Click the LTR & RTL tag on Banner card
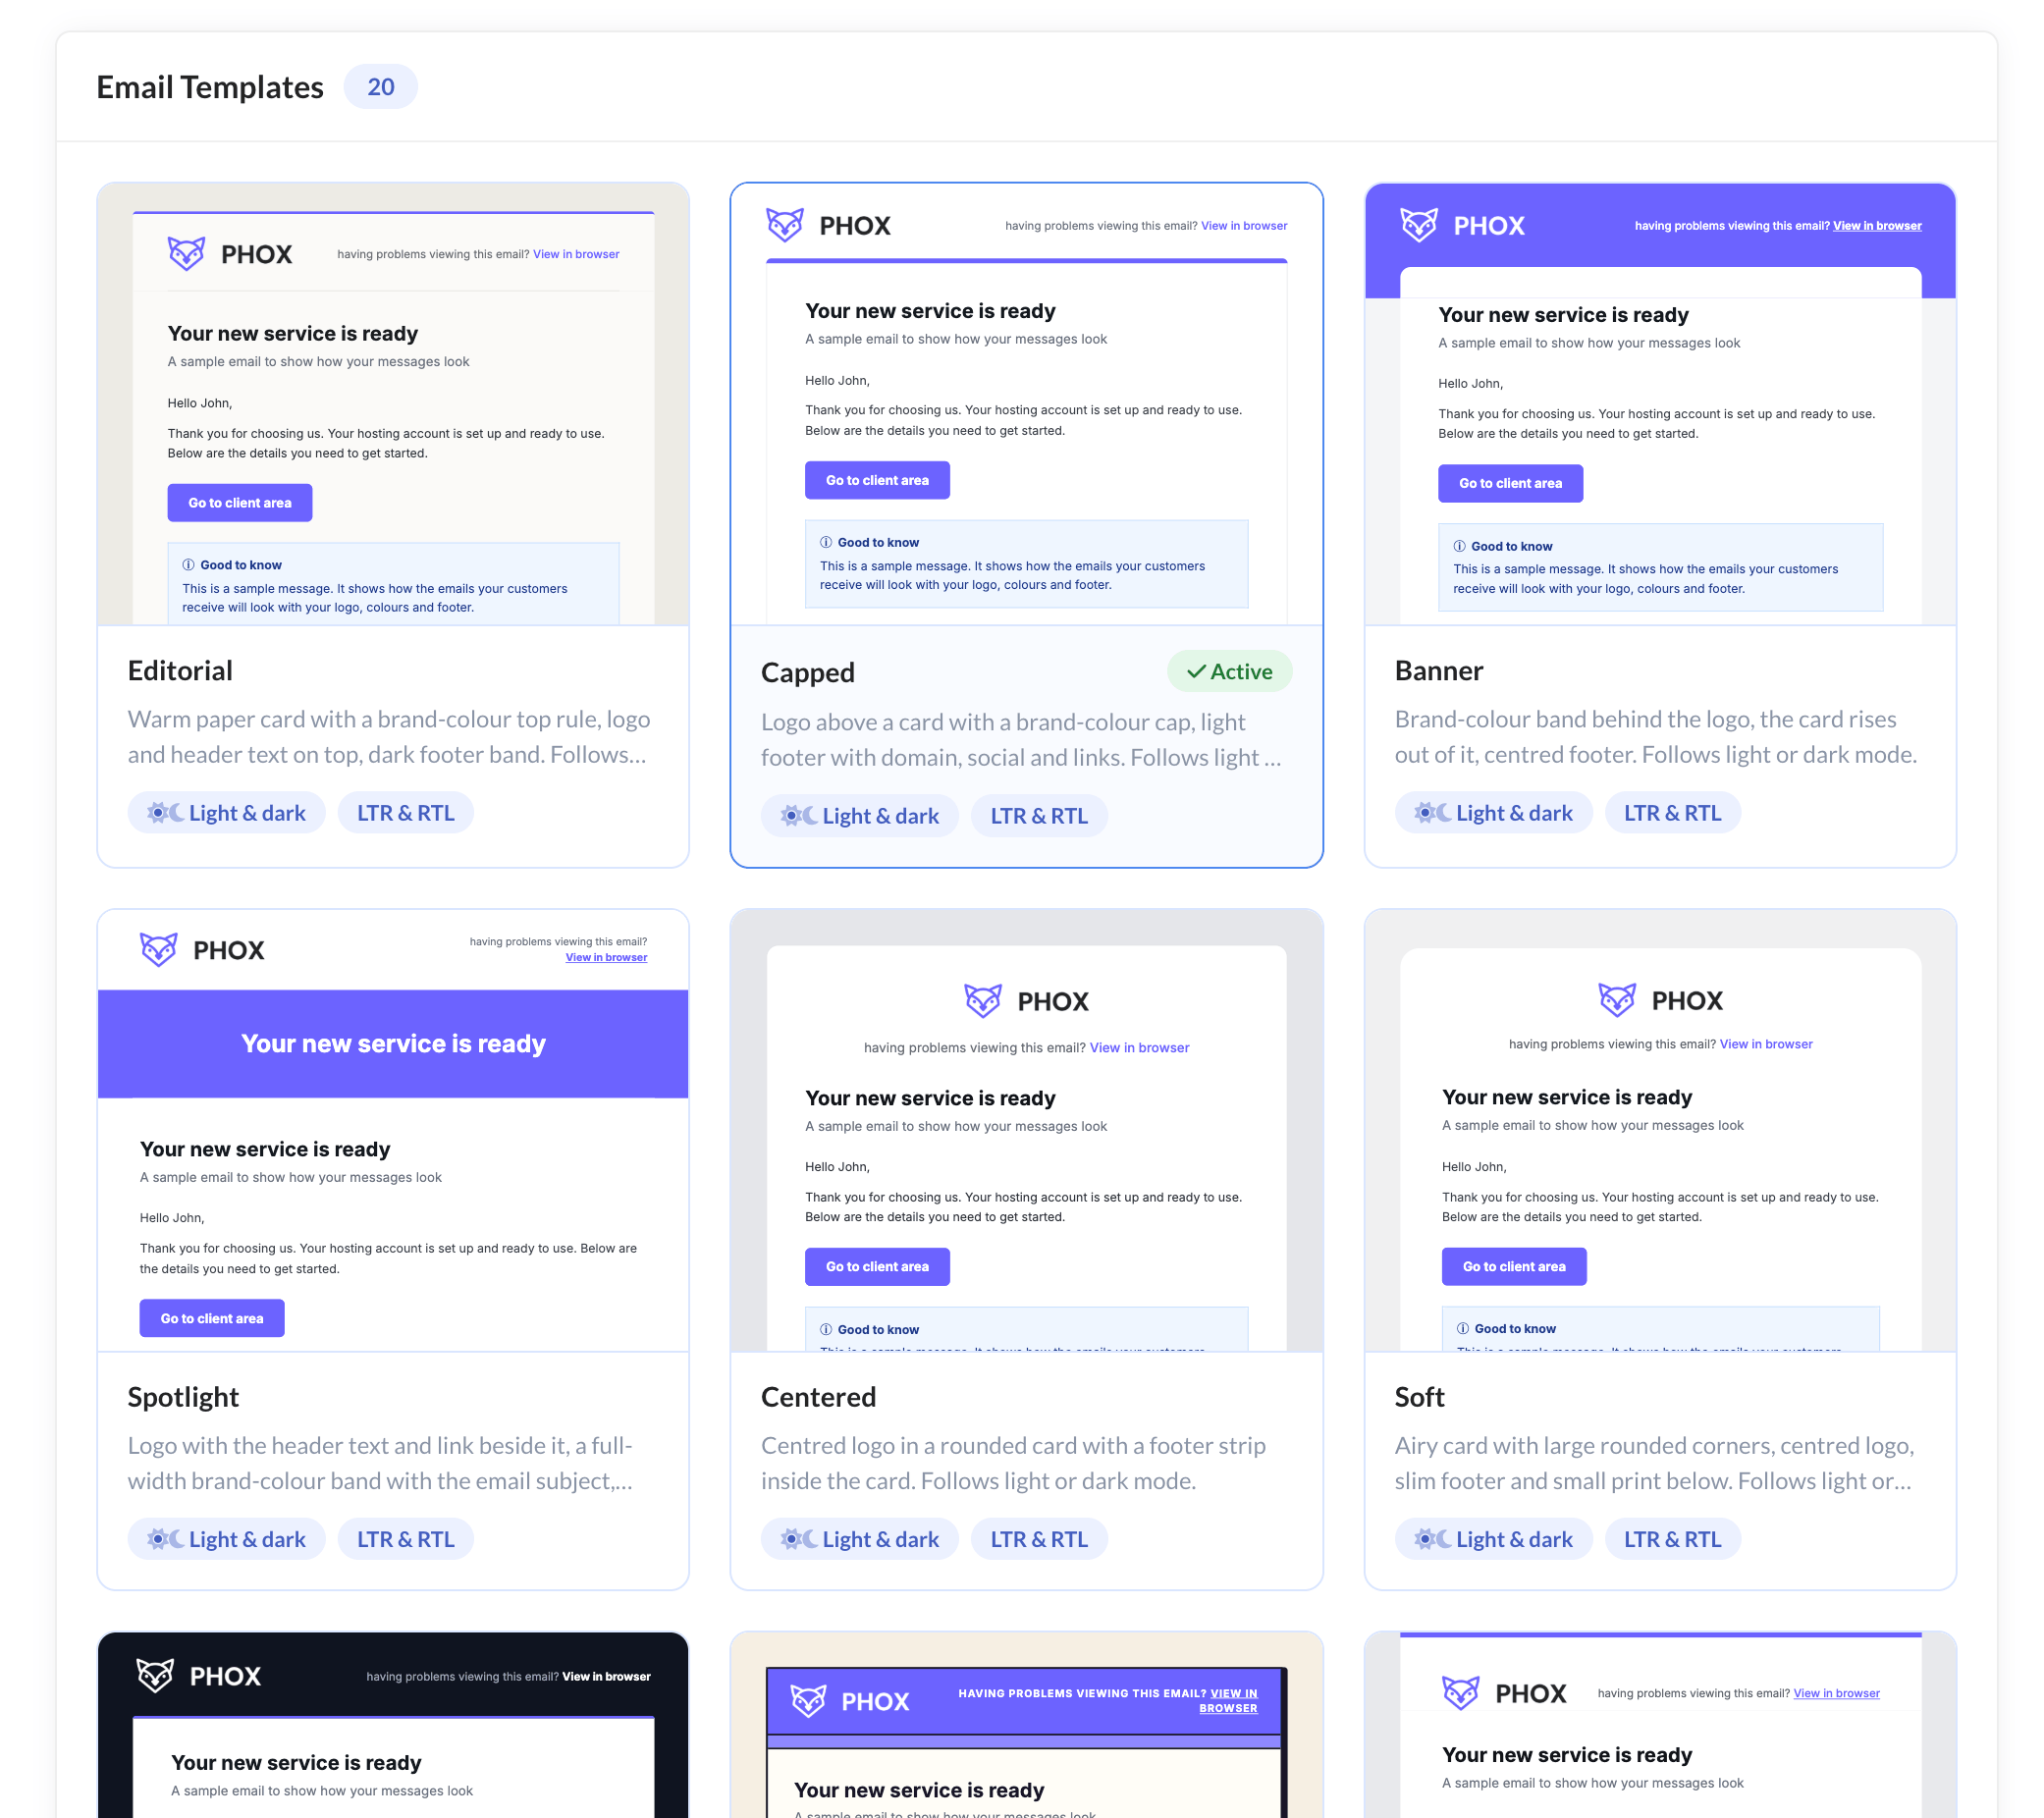Viewport: 2044px width, 1818px height. (x=1672, y=813)
